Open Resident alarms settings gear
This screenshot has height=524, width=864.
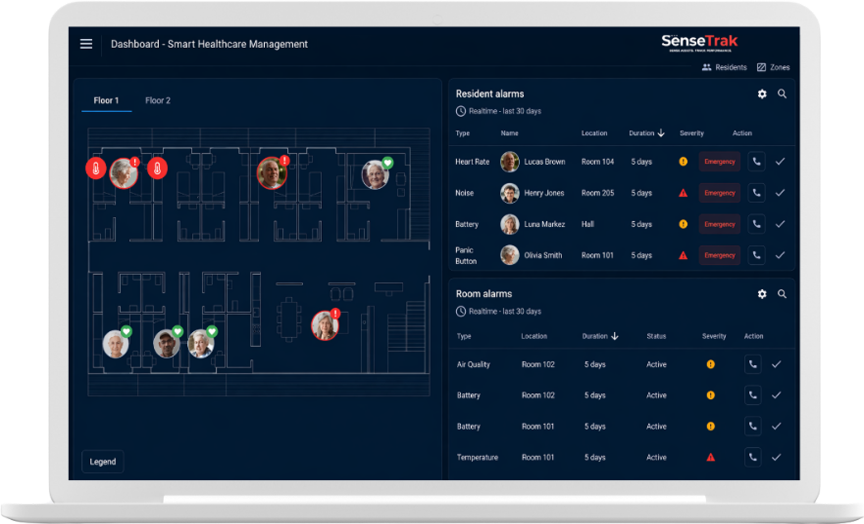click(x=762, y=94)
